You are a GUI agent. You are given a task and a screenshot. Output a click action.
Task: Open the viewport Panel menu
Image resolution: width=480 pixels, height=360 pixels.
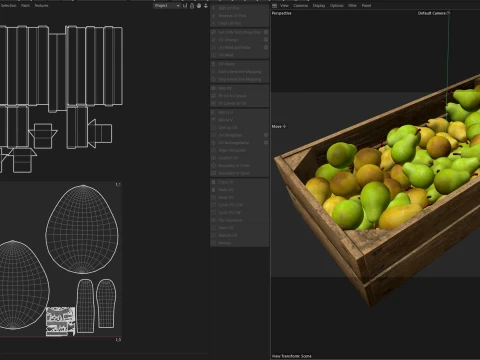click(x=366, y=6)
